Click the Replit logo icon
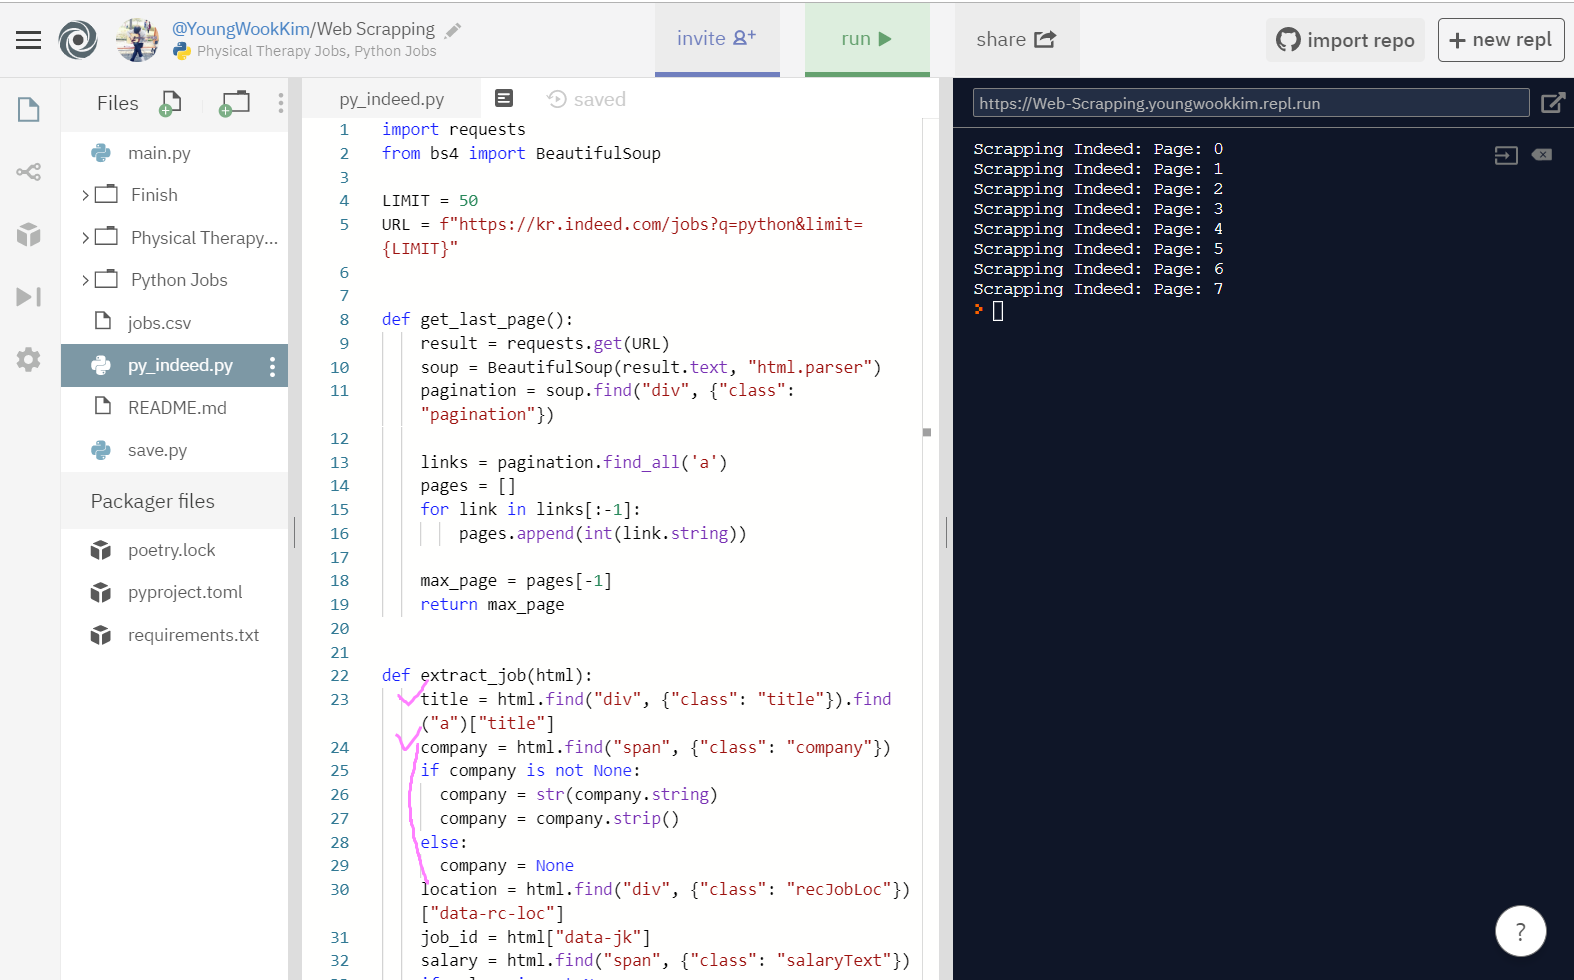 click(x=78, y=40)
